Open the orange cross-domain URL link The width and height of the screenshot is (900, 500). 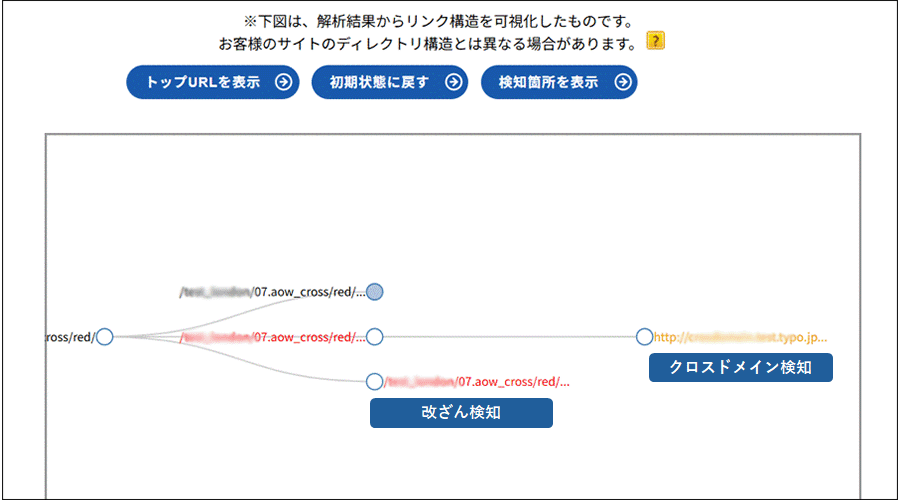(740, 337)
